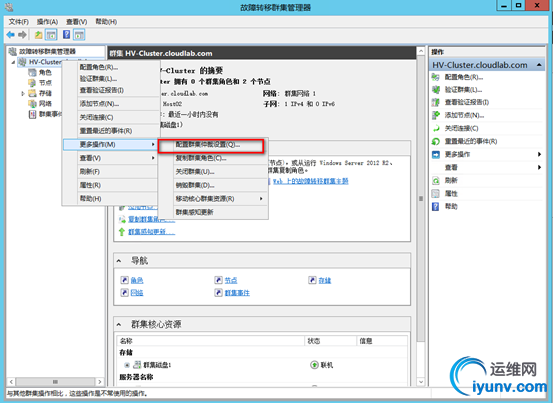
Task: Choose 添加节点(N)... in context menu
Action: [110, 104]
